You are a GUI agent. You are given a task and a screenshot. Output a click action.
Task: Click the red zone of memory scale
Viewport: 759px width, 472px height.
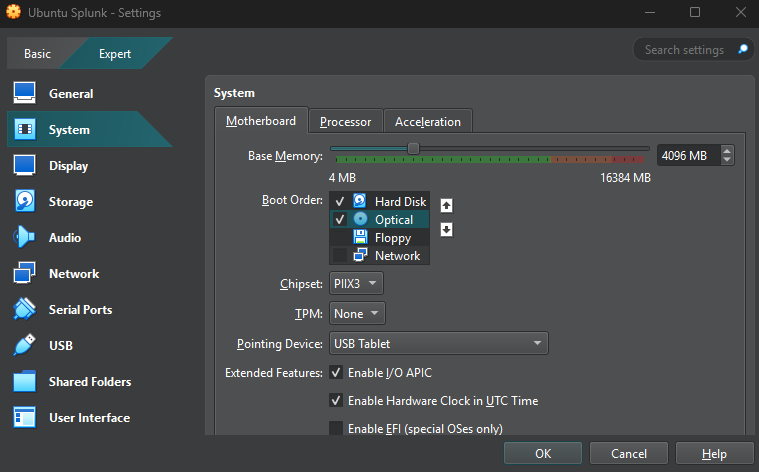pyautogui.click(x=627, y=159)
